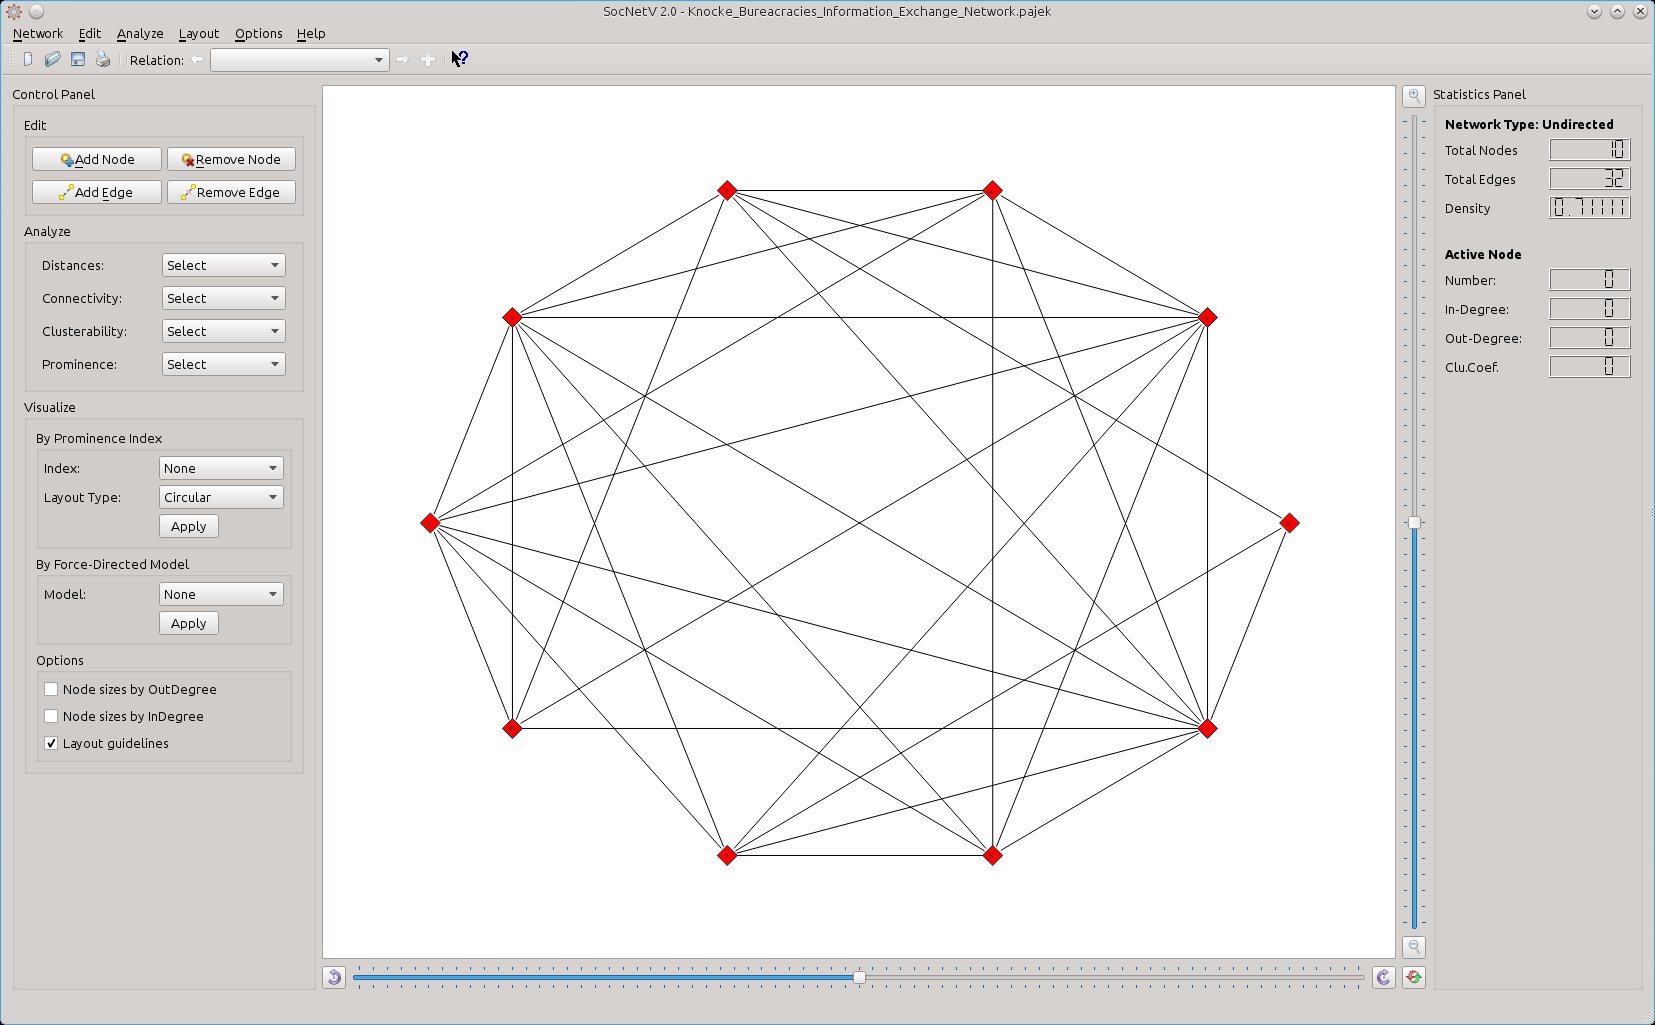The height and width of the screenshot is (1025, 1655).
Task: Click the add new relation plus icon
Action: [428, 60]
